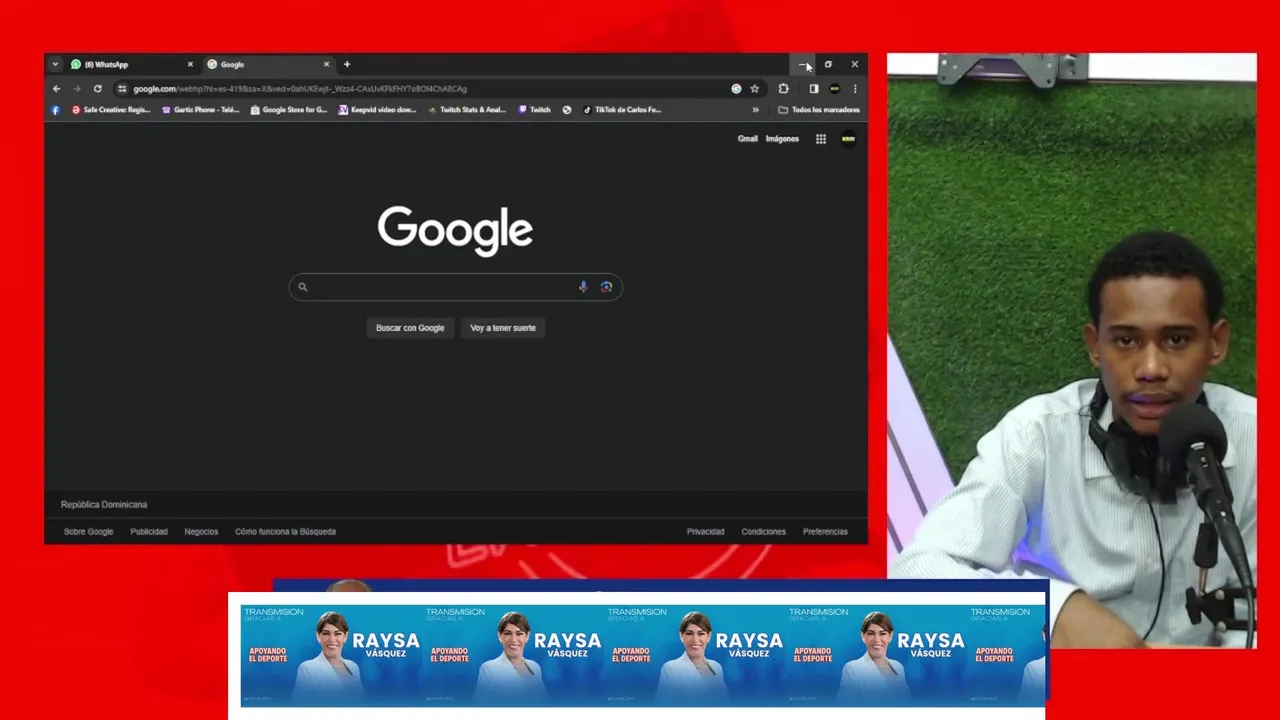
Task: Open Publicidad footer link
Action: 149,532
